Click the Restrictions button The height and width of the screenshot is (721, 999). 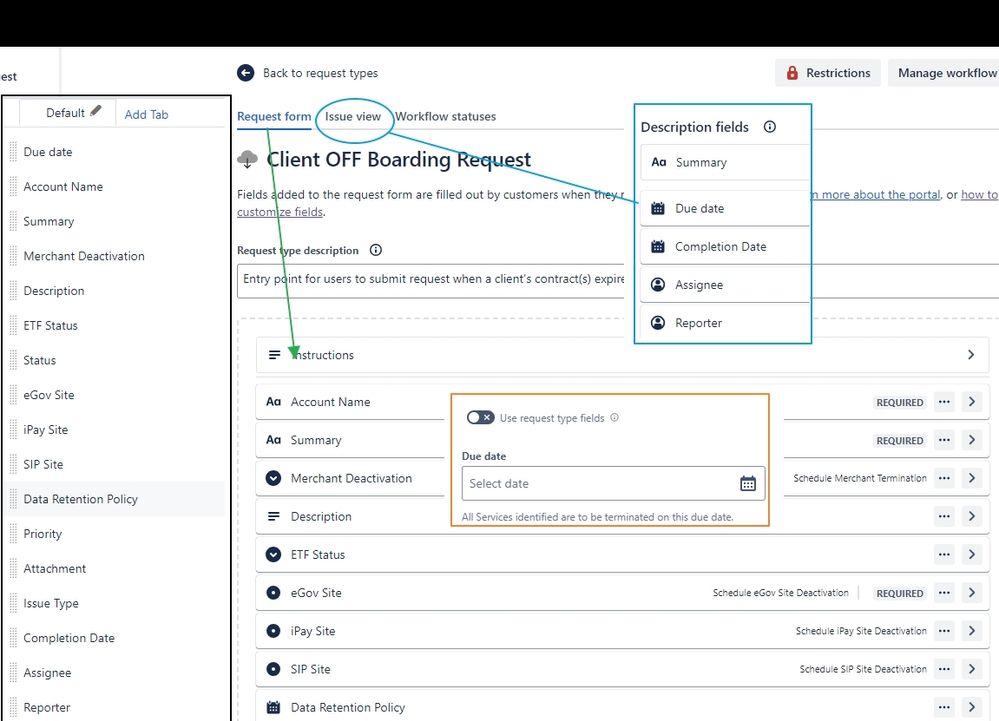click(828, 73)
